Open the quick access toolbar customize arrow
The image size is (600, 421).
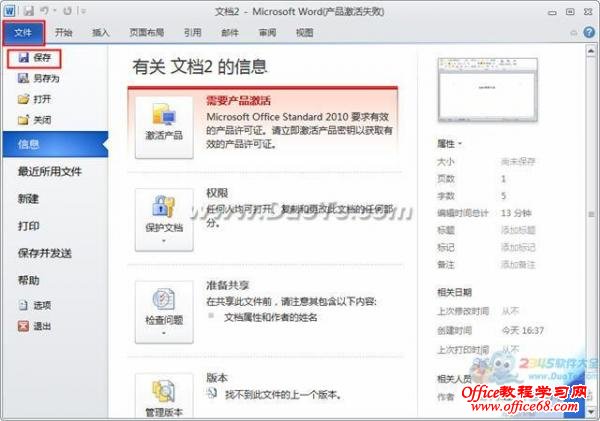point(83,11)
